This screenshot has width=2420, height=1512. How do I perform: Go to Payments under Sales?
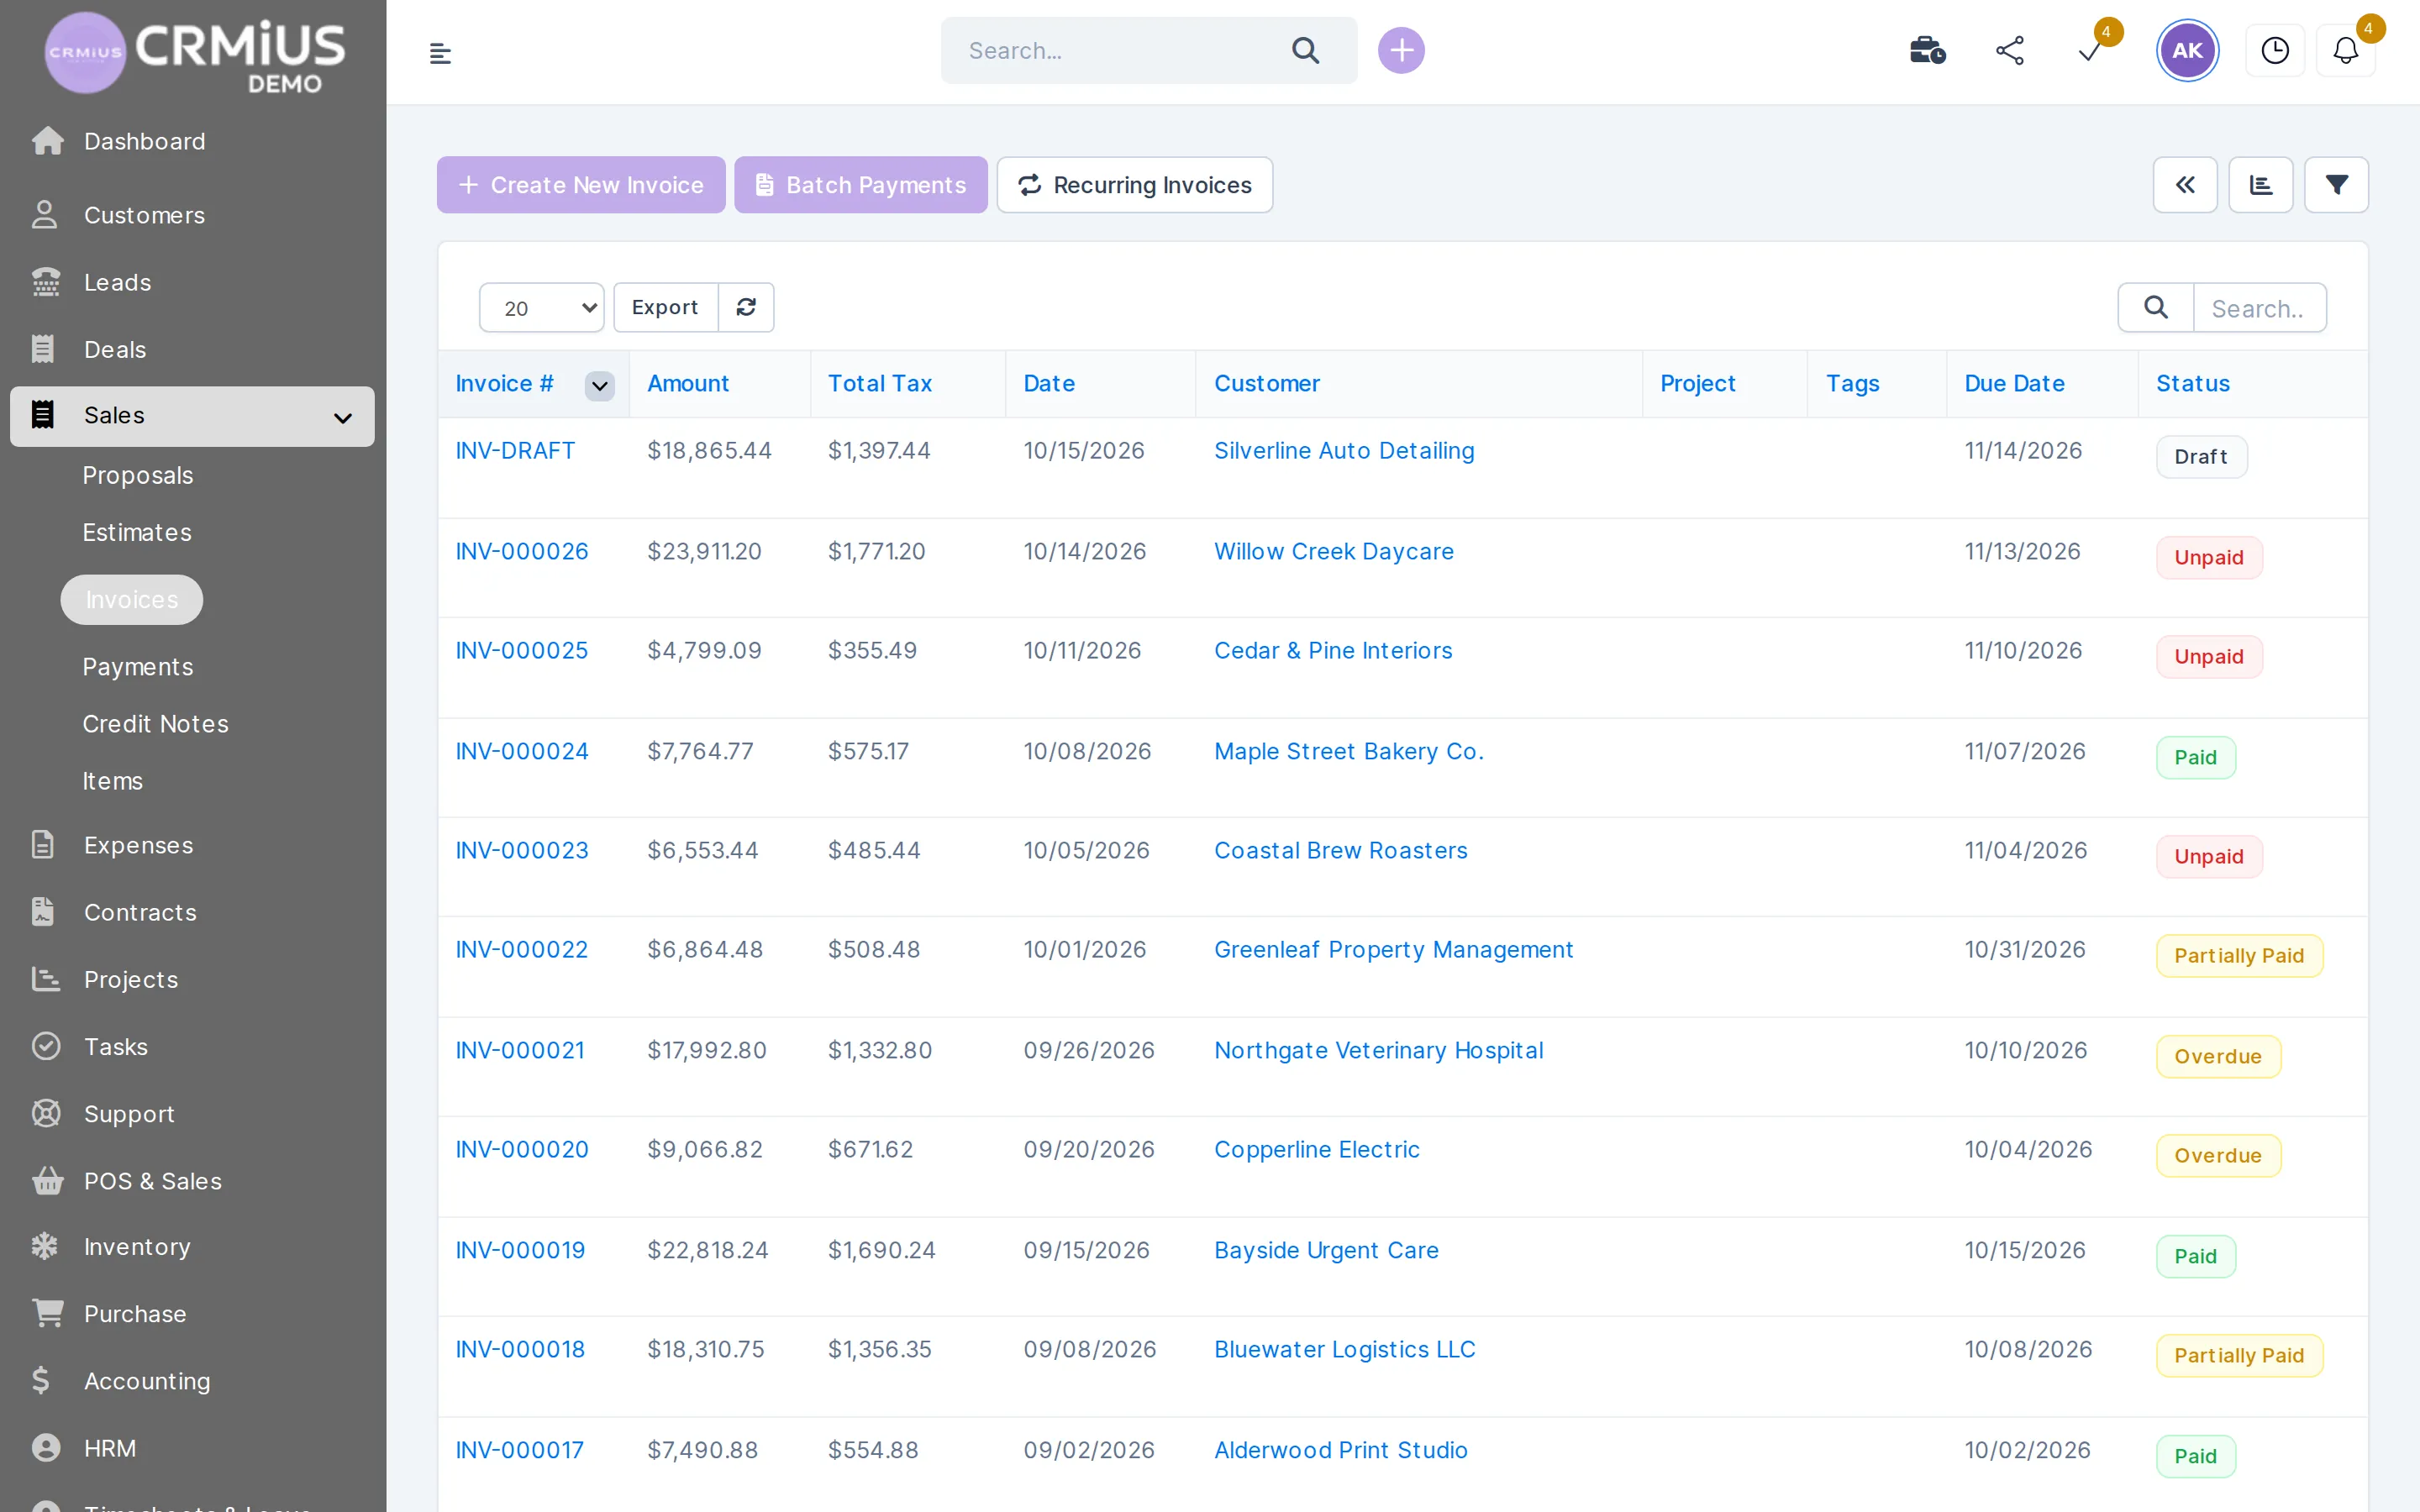pyautogui.click(x=137, y=667)
